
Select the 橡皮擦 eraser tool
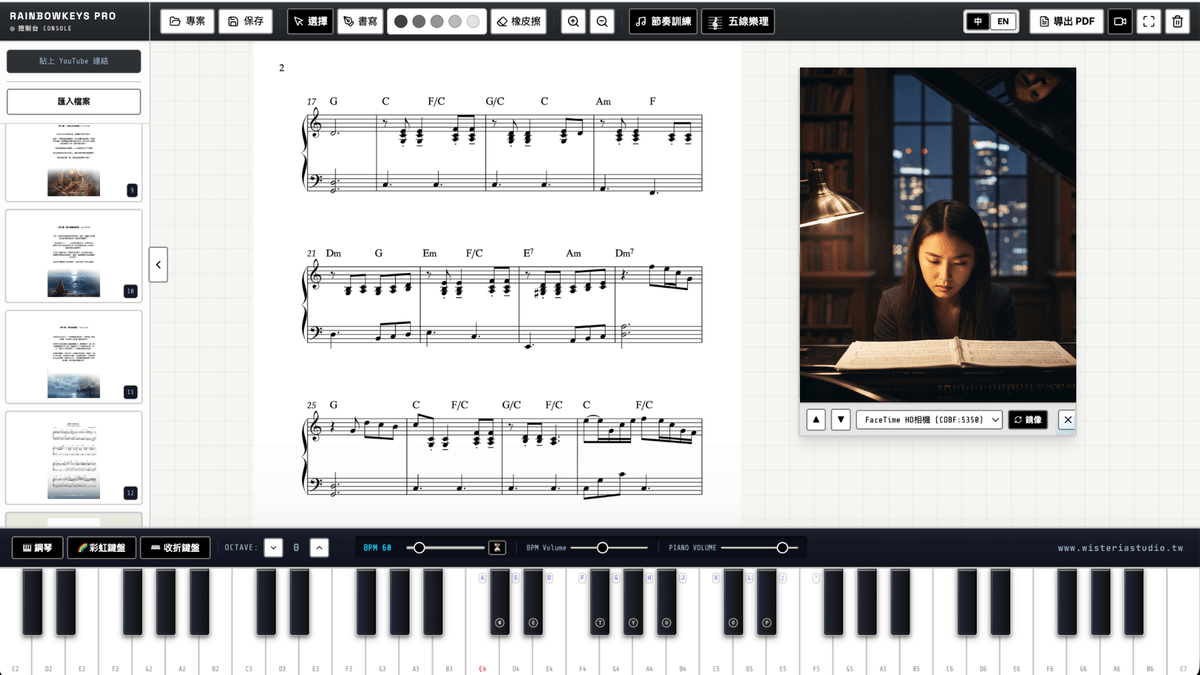[x=518, y=21]
